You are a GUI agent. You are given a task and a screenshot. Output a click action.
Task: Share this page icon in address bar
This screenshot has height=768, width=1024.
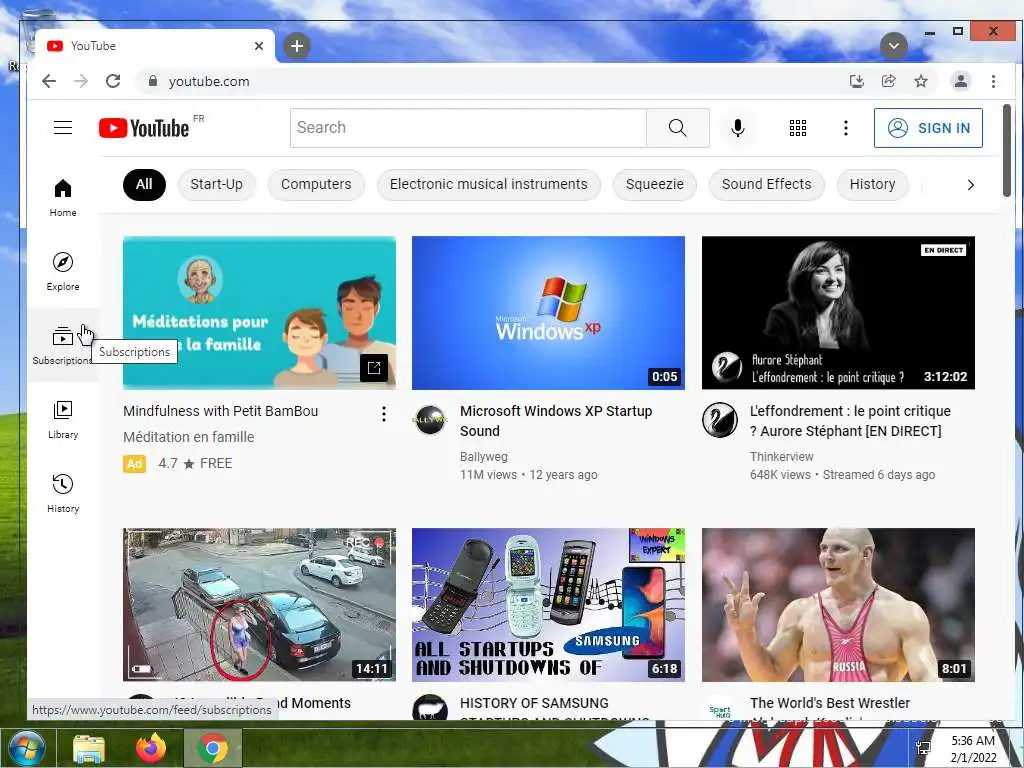(888, 81)
